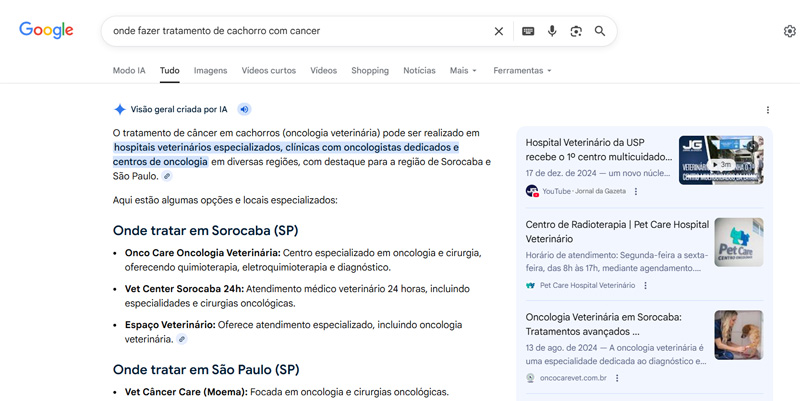
Task: Submit search with the magnifying glass icon
Action: (600, 31)
